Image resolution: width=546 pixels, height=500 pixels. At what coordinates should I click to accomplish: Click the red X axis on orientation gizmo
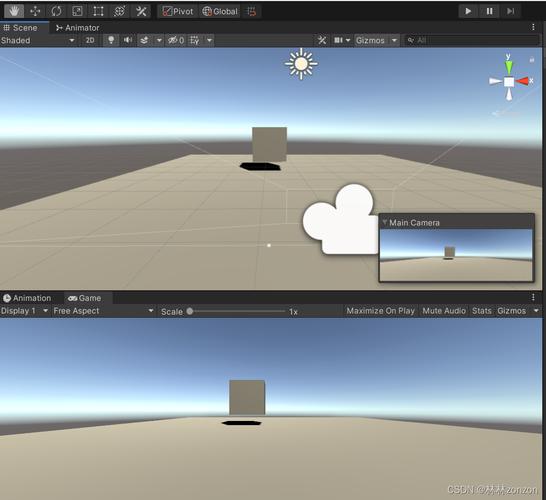(522, 81)
